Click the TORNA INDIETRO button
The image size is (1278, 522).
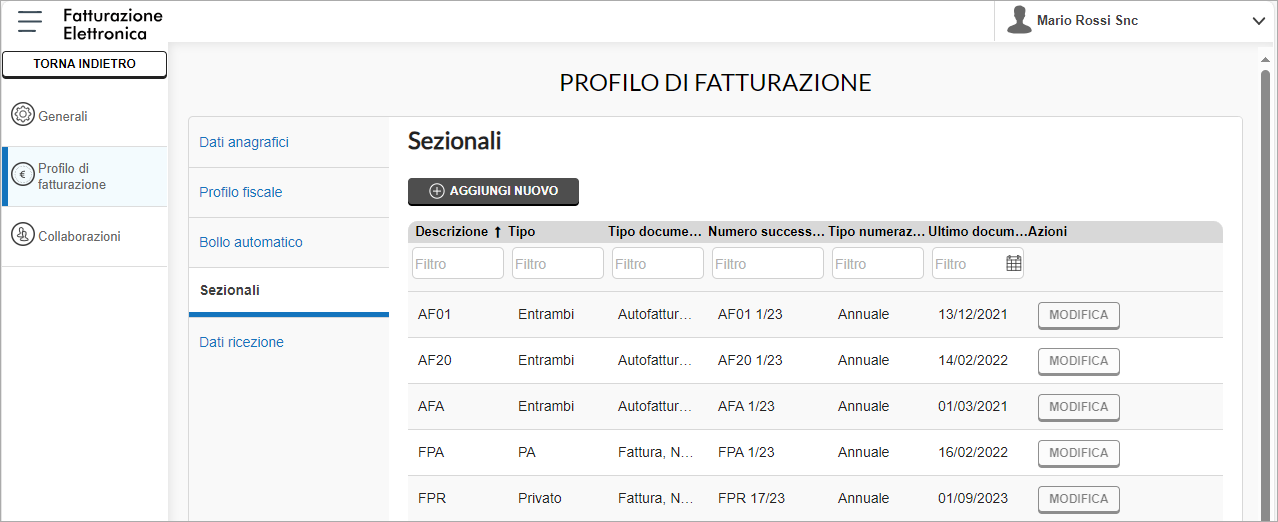pos(84,64)
